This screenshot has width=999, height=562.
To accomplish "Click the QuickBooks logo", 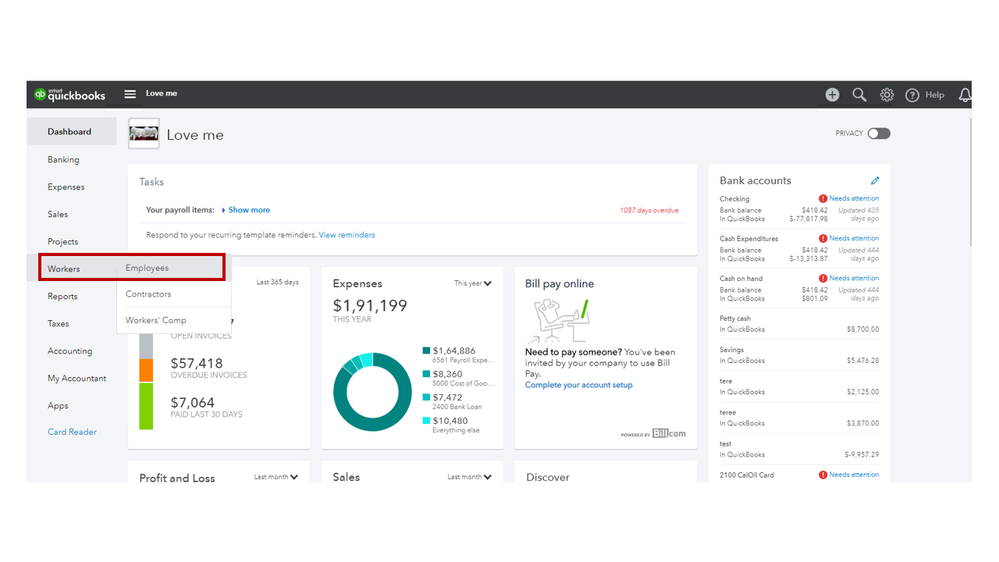I will (69, 94).
